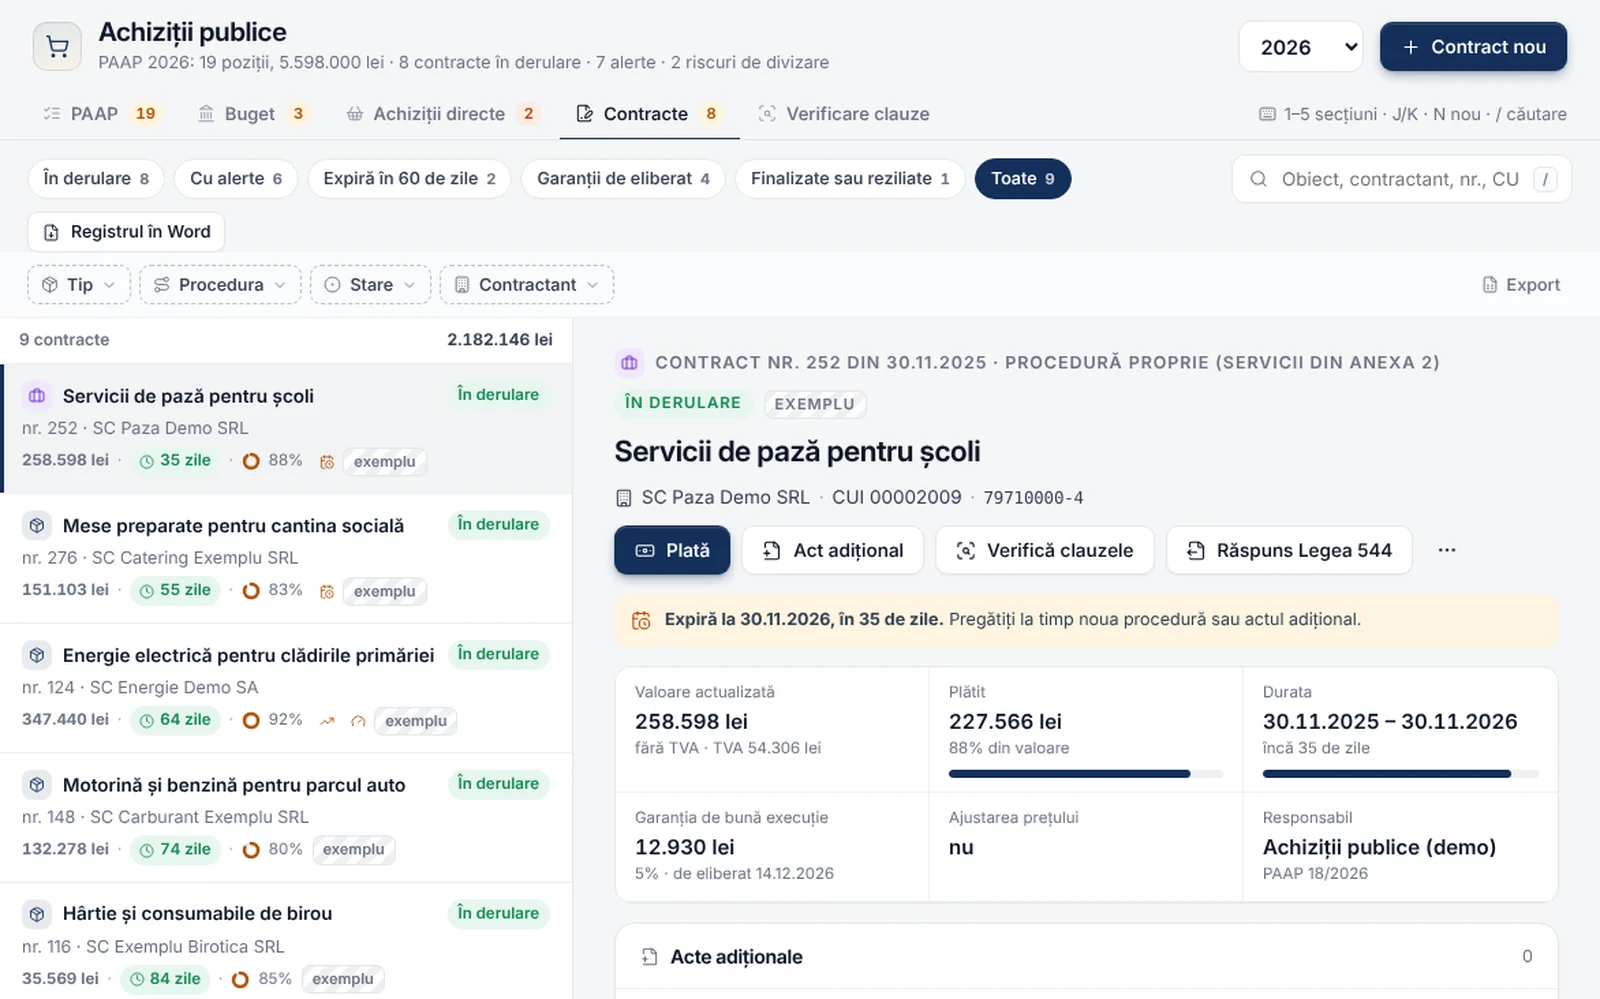This screenshot has height=999, width=1600.
Task: Click the package icon of Mese preparate row
Action: pyautogui.click(x=37, y=525)
